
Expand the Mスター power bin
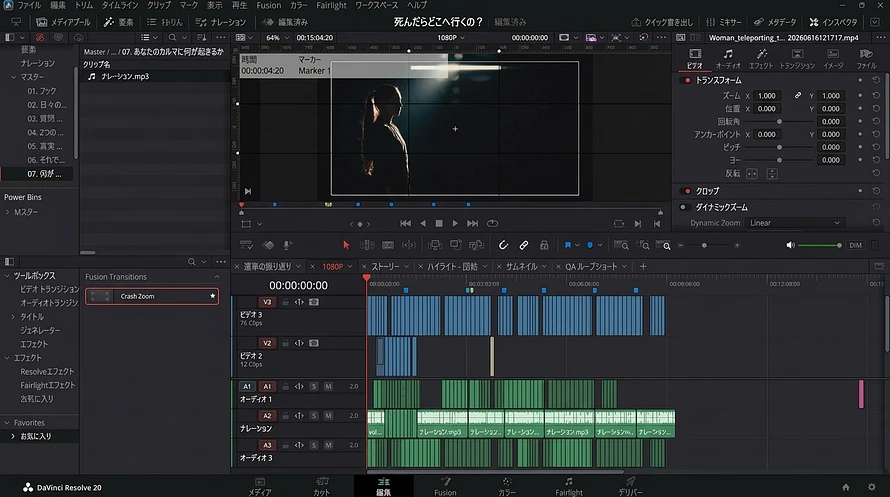[x=7, y=212]
